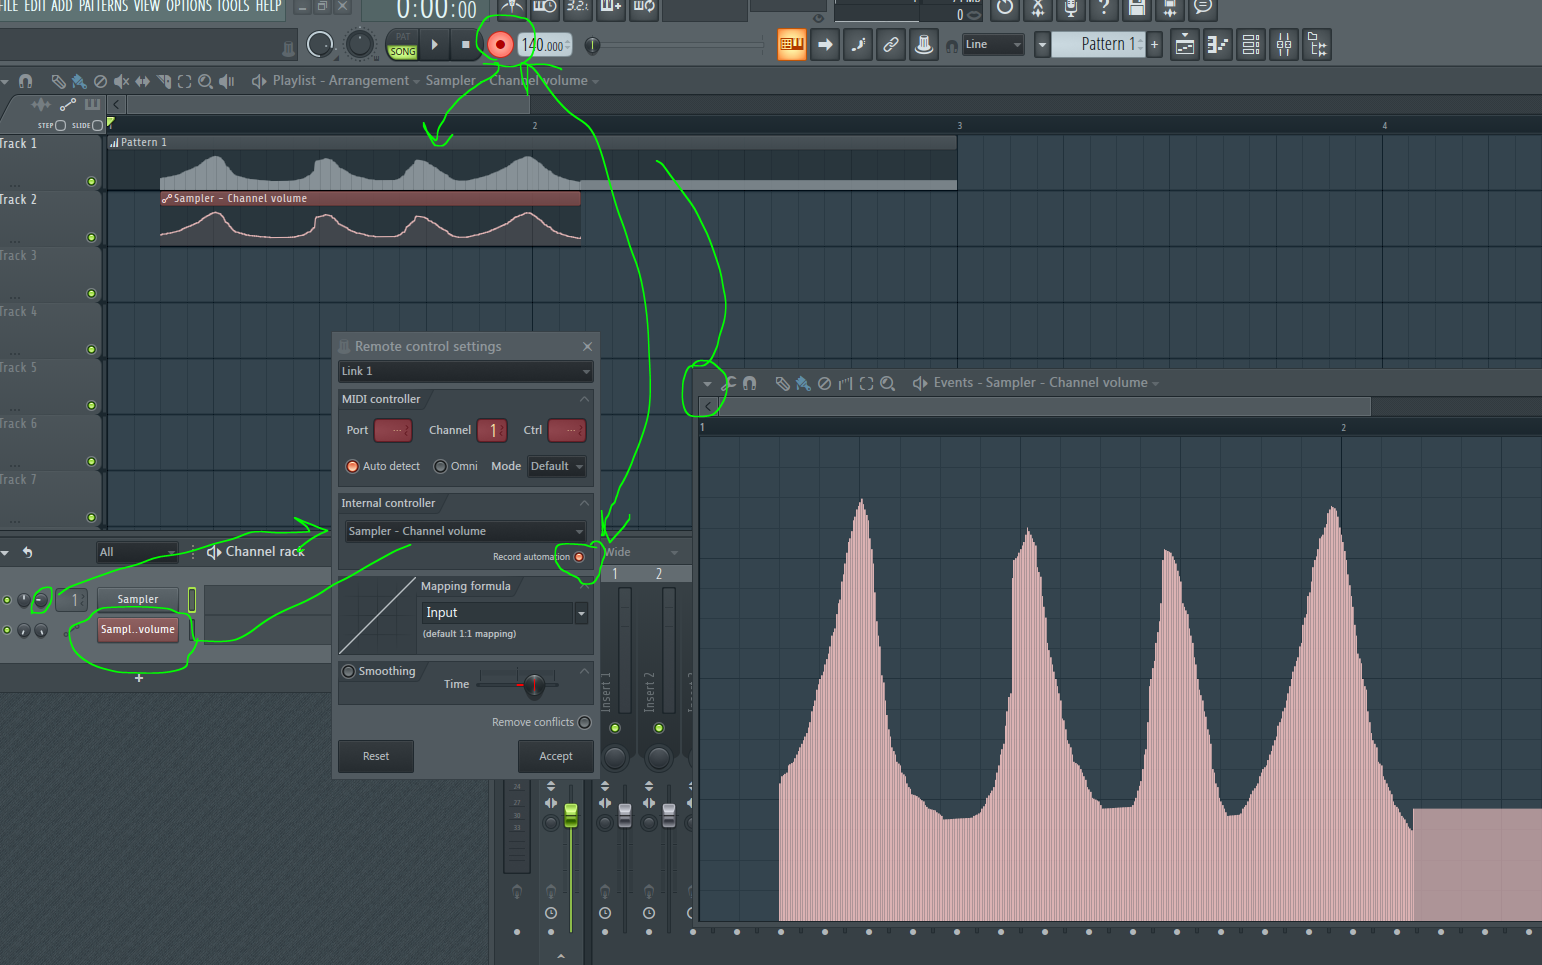Select the Playlist zoom magnifier tool

pos(205,81)
